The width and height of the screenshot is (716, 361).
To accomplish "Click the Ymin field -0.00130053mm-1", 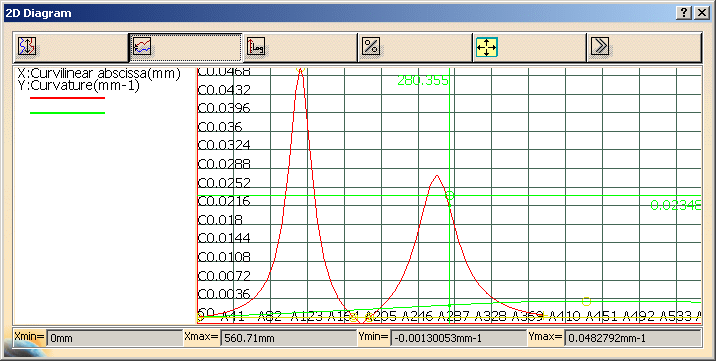I will (x=459, y=339).
